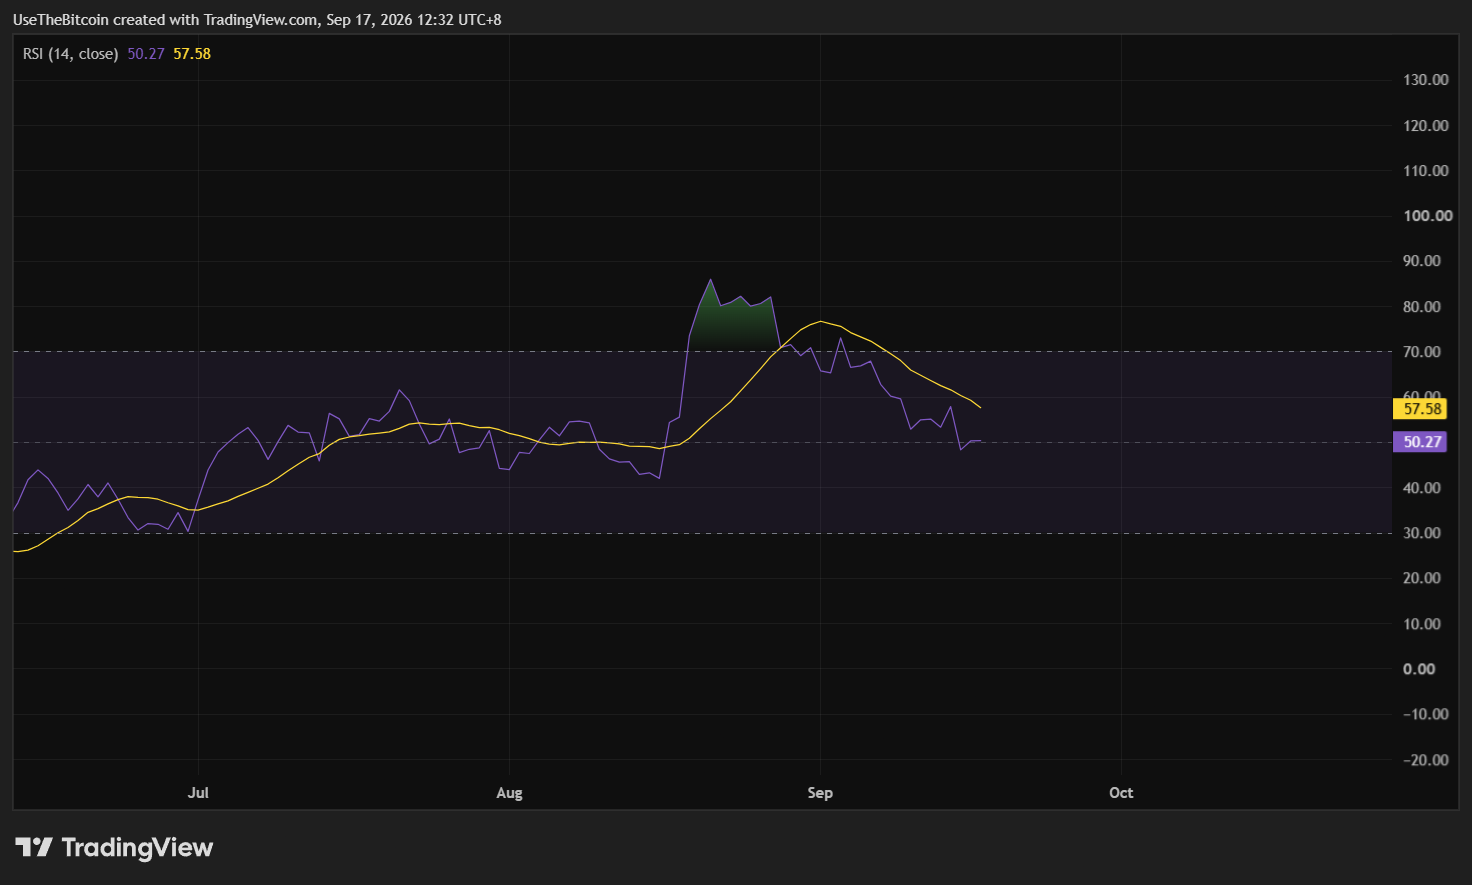
Task: Click the 'Jul' time axis label
Action: pos(198,793)
